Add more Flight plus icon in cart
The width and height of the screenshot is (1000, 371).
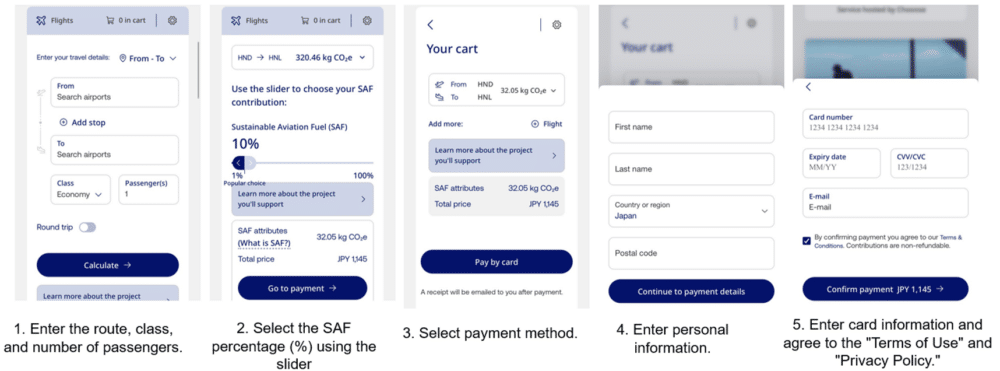coord(534,124)
